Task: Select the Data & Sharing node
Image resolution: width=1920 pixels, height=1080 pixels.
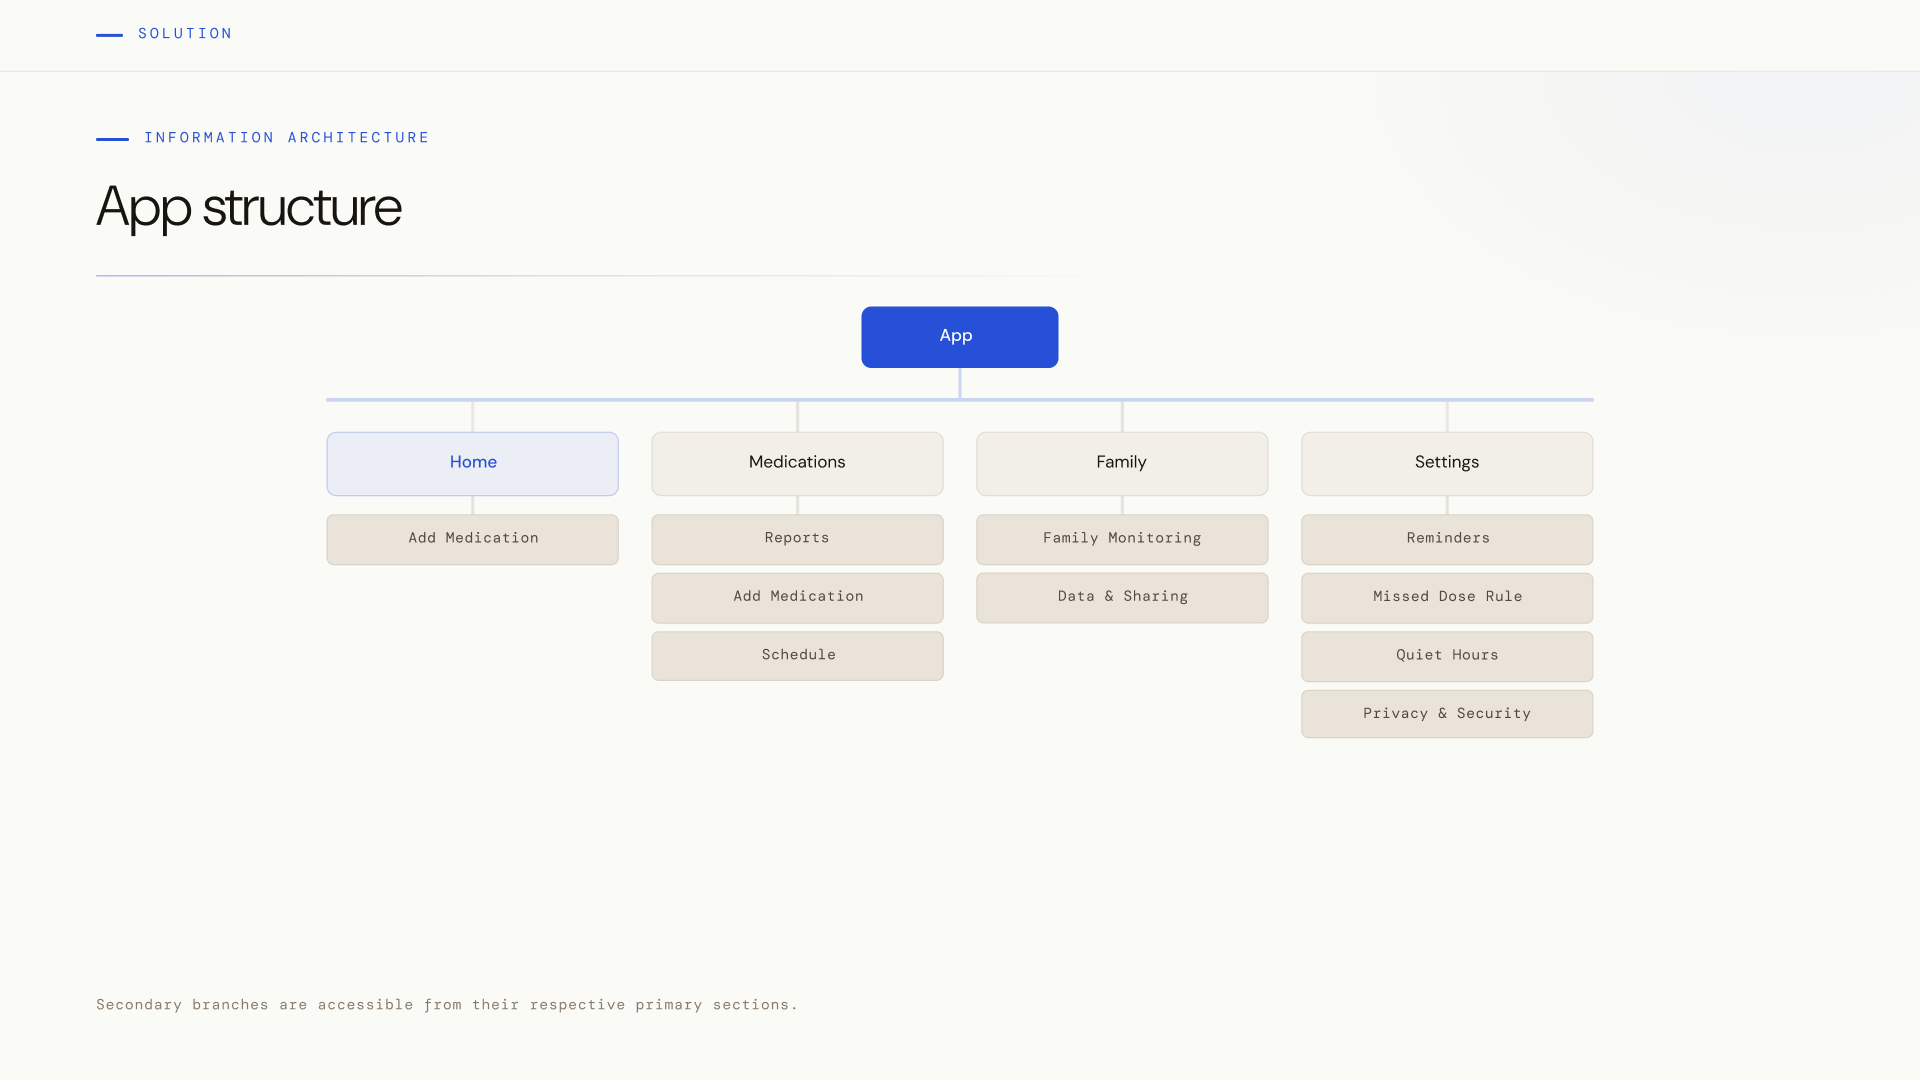Action: (x=1121, y=597)
